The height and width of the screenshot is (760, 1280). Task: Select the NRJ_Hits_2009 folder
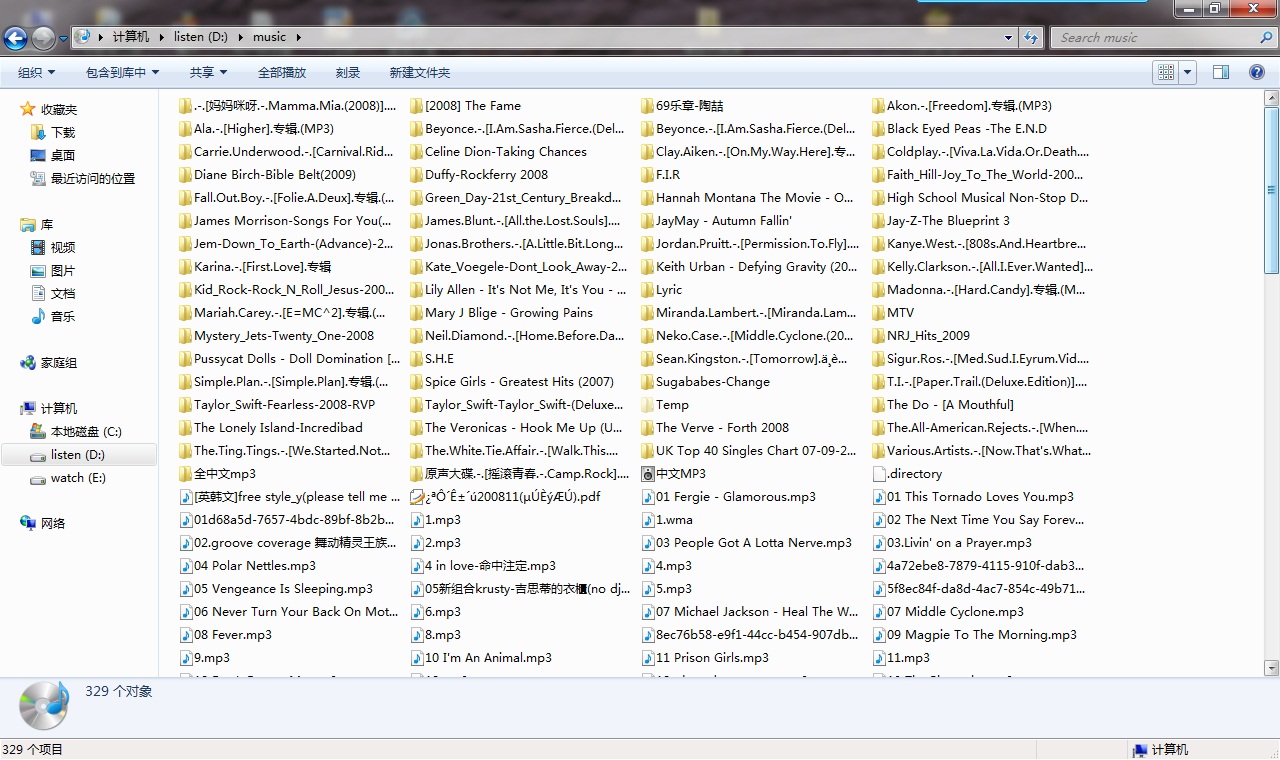921,335
